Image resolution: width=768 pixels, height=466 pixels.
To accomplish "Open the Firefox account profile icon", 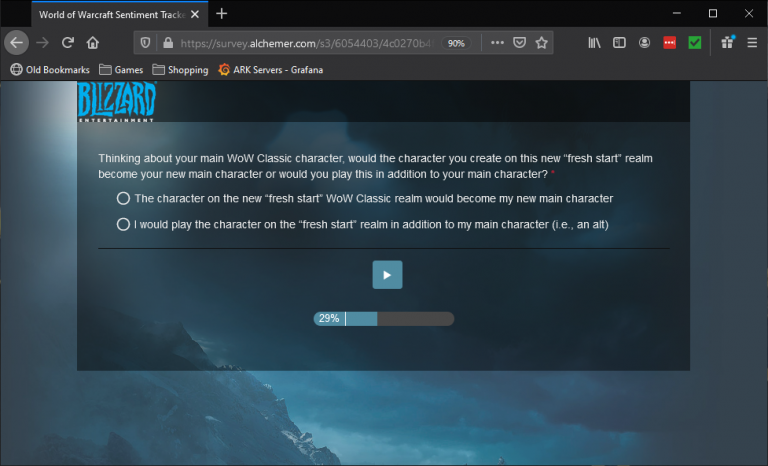I will click(645, 43).
